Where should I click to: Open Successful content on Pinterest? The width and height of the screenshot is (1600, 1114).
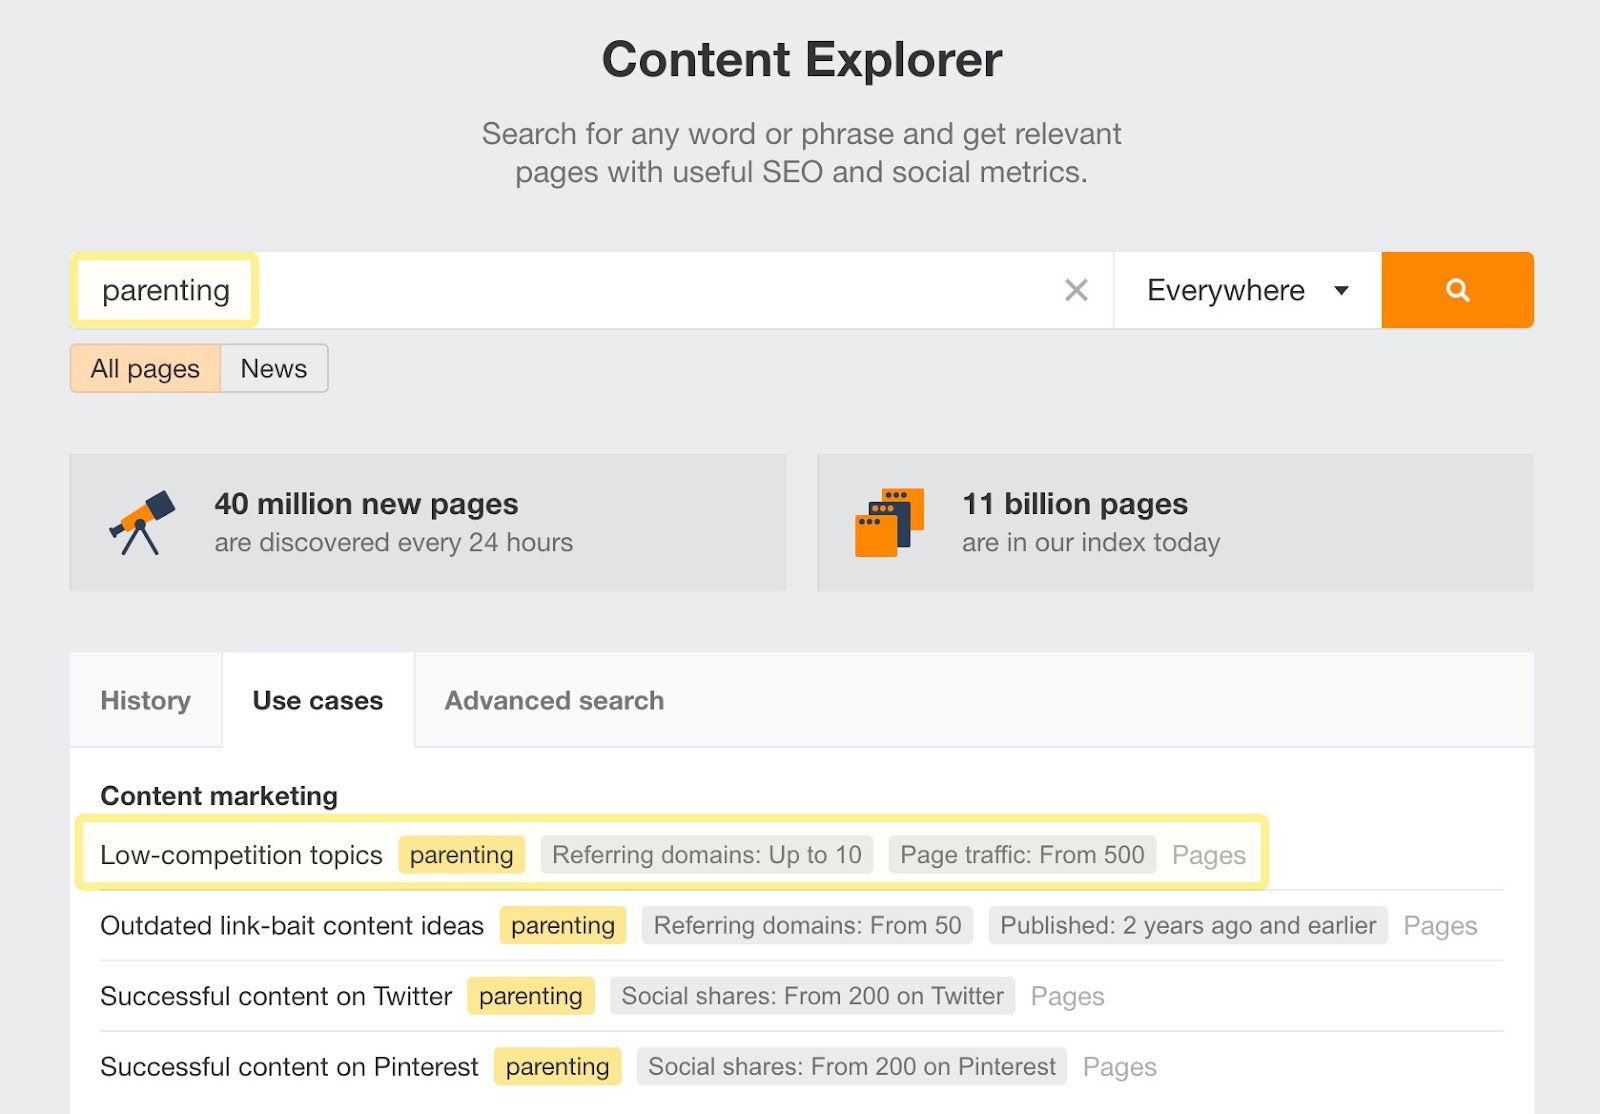pyautogui.click(x=288, y=1066)
